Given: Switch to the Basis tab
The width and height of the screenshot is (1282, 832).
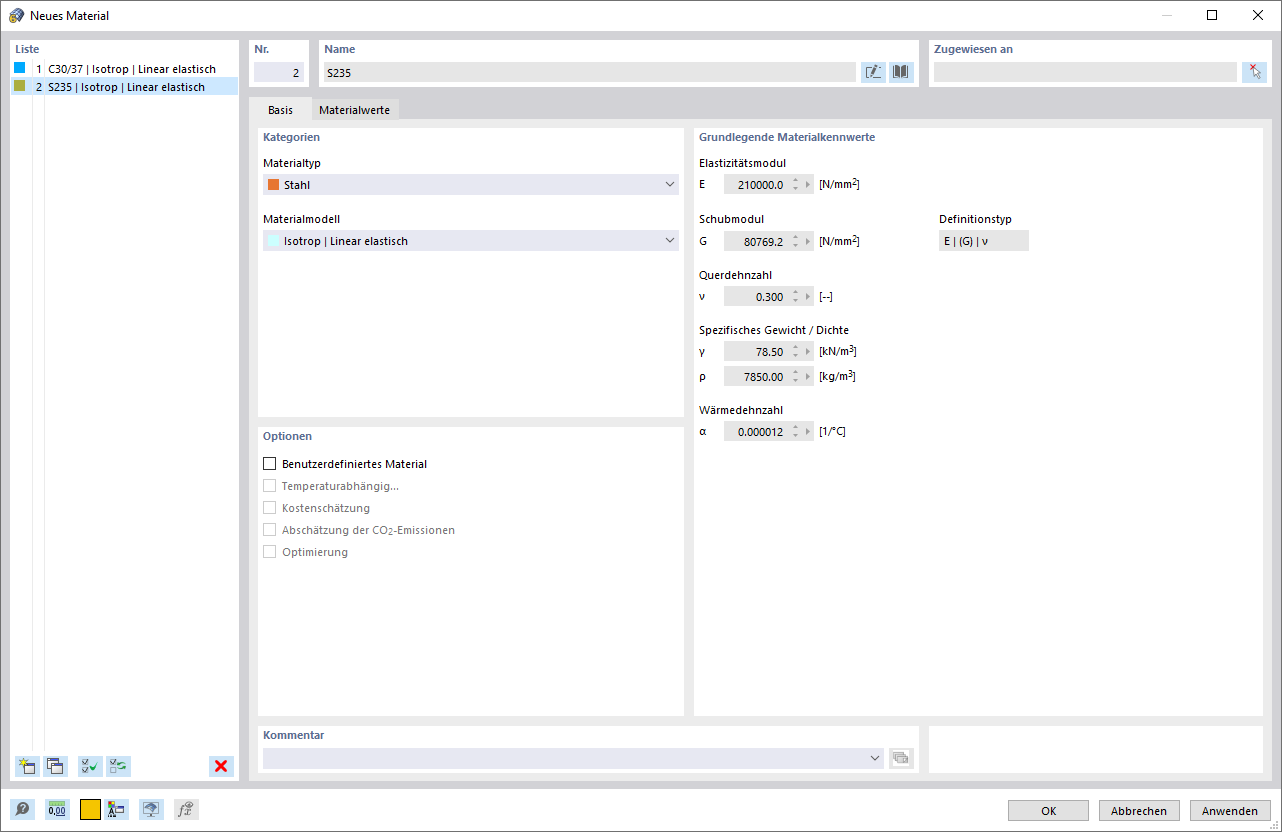Looking at the screenshot, I should [280, 110].
